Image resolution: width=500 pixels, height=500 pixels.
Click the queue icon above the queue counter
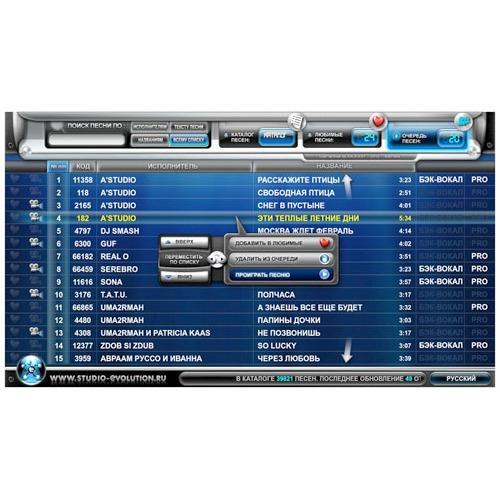(x=464, y=120)
